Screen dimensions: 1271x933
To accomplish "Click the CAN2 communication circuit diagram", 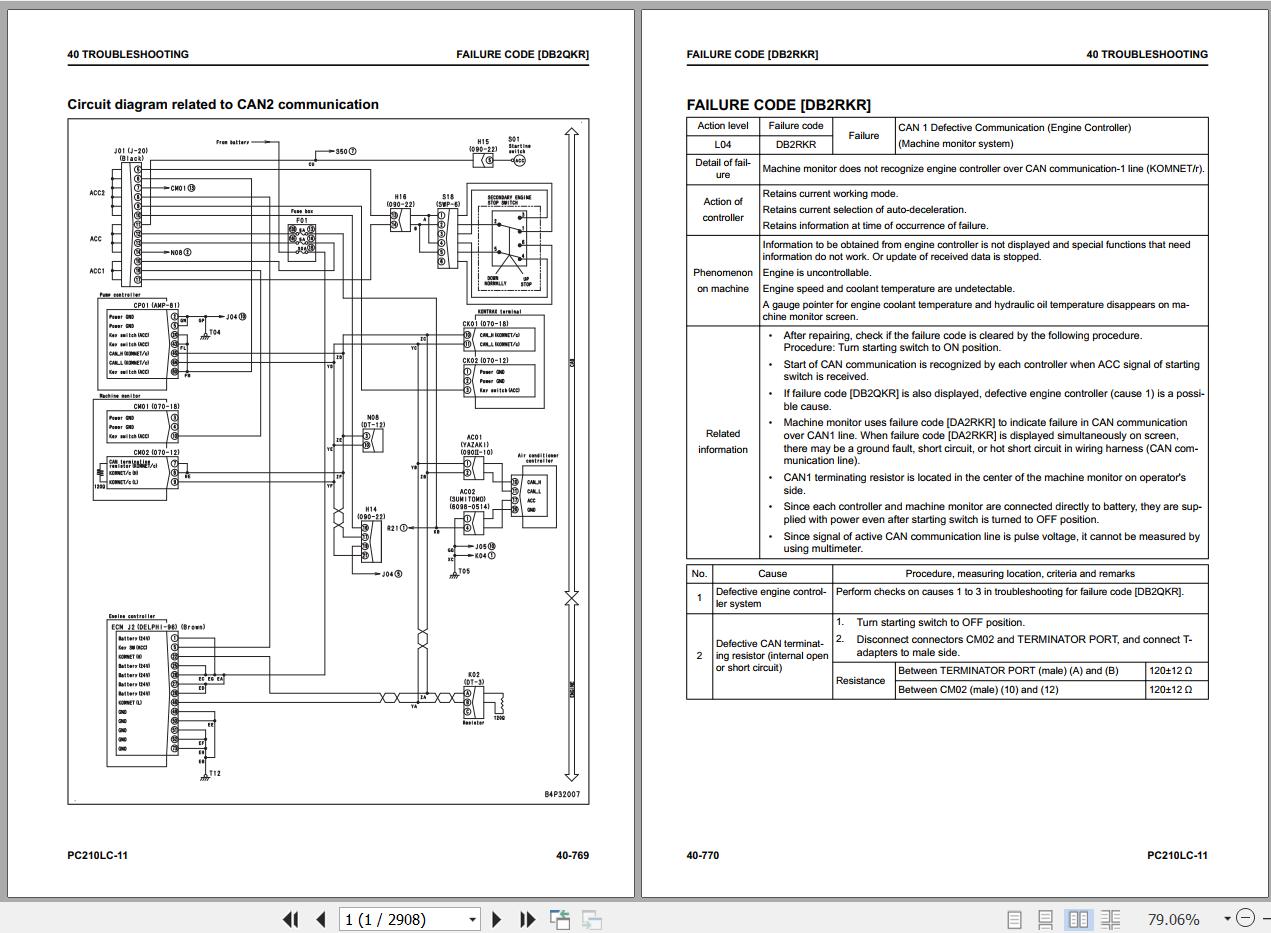I will (328, 460).
